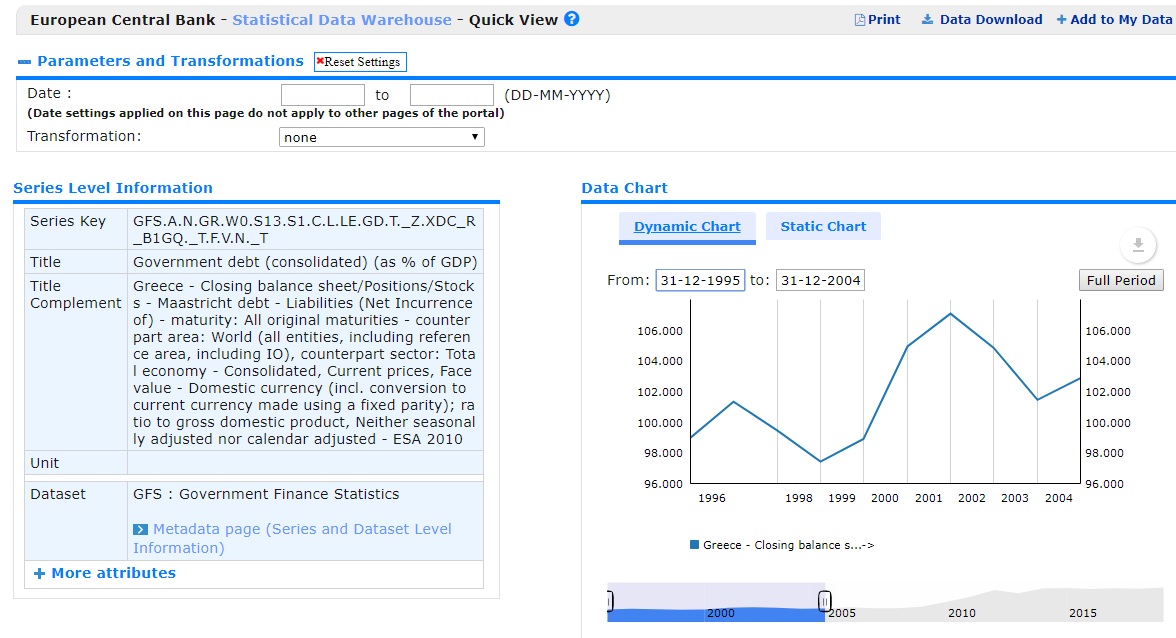Open the Transformation dropdown
This screenshot has width=1176, height=638.
tap(382, 137)
